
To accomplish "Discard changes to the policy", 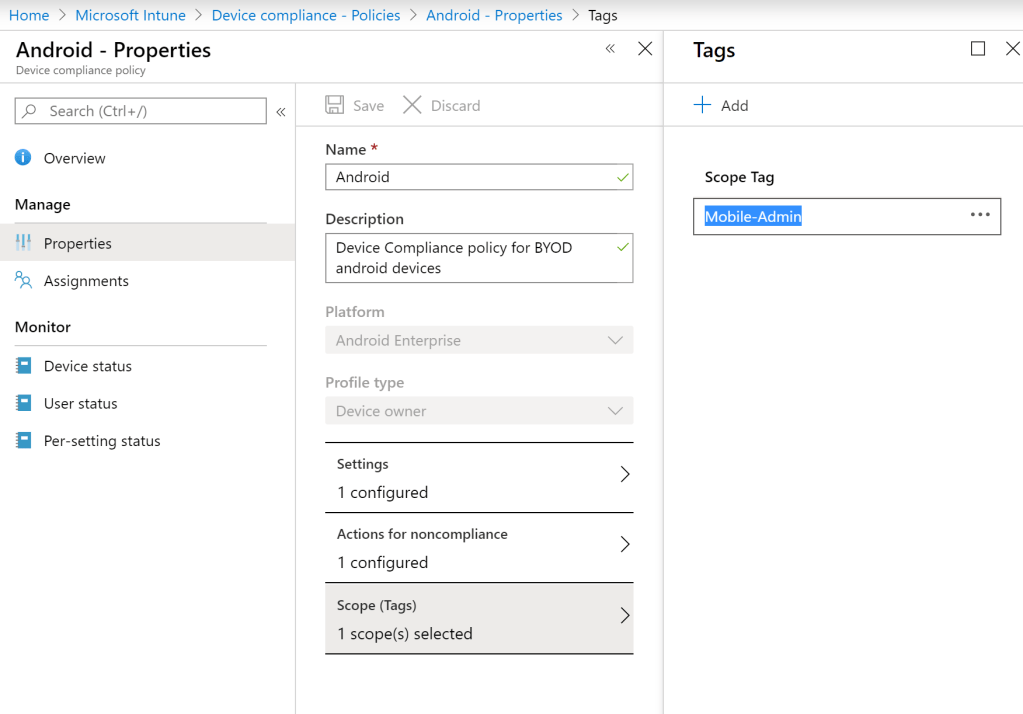I will point(442,105).
